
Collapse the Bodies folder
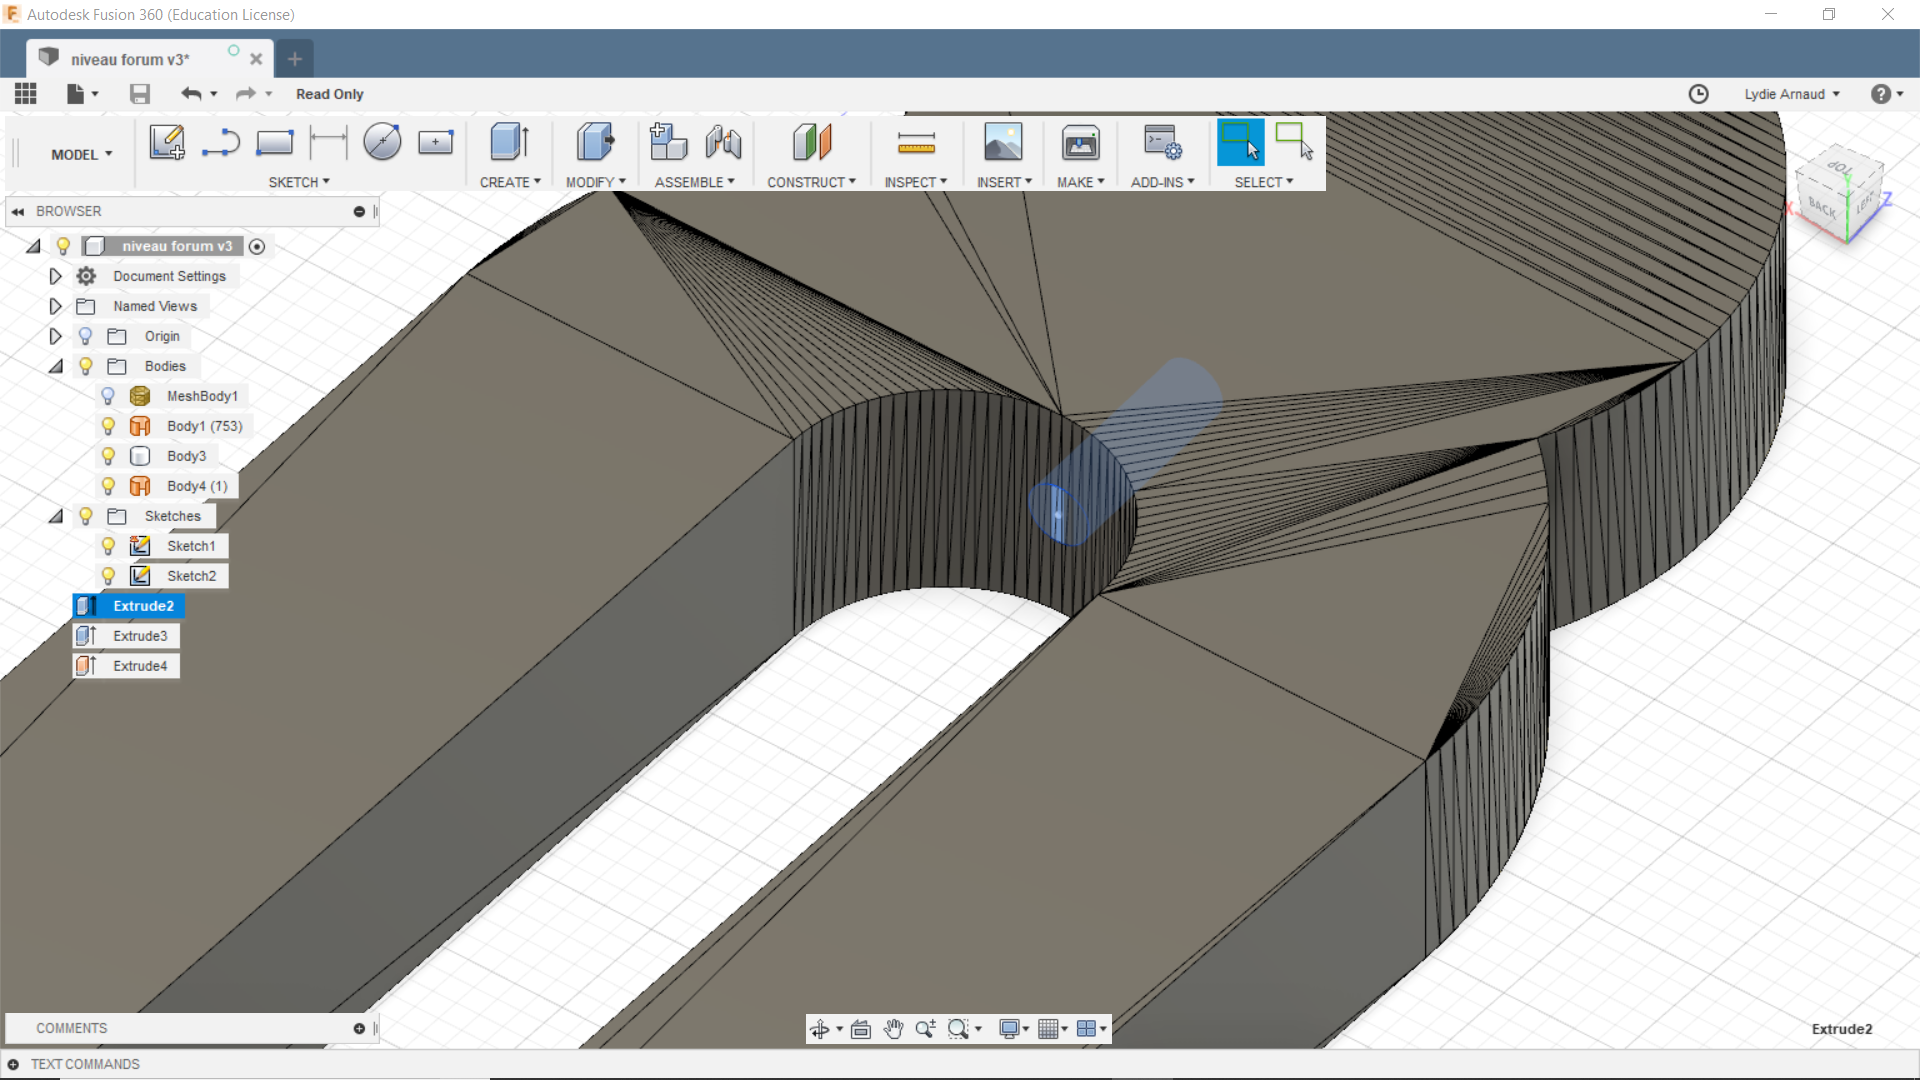[56, 366]
